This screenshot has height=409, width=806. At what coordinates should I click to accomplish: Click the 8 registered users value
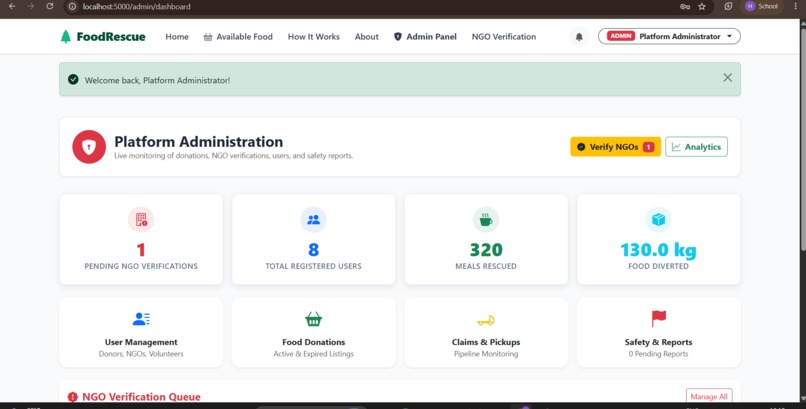tap(314, 250)
